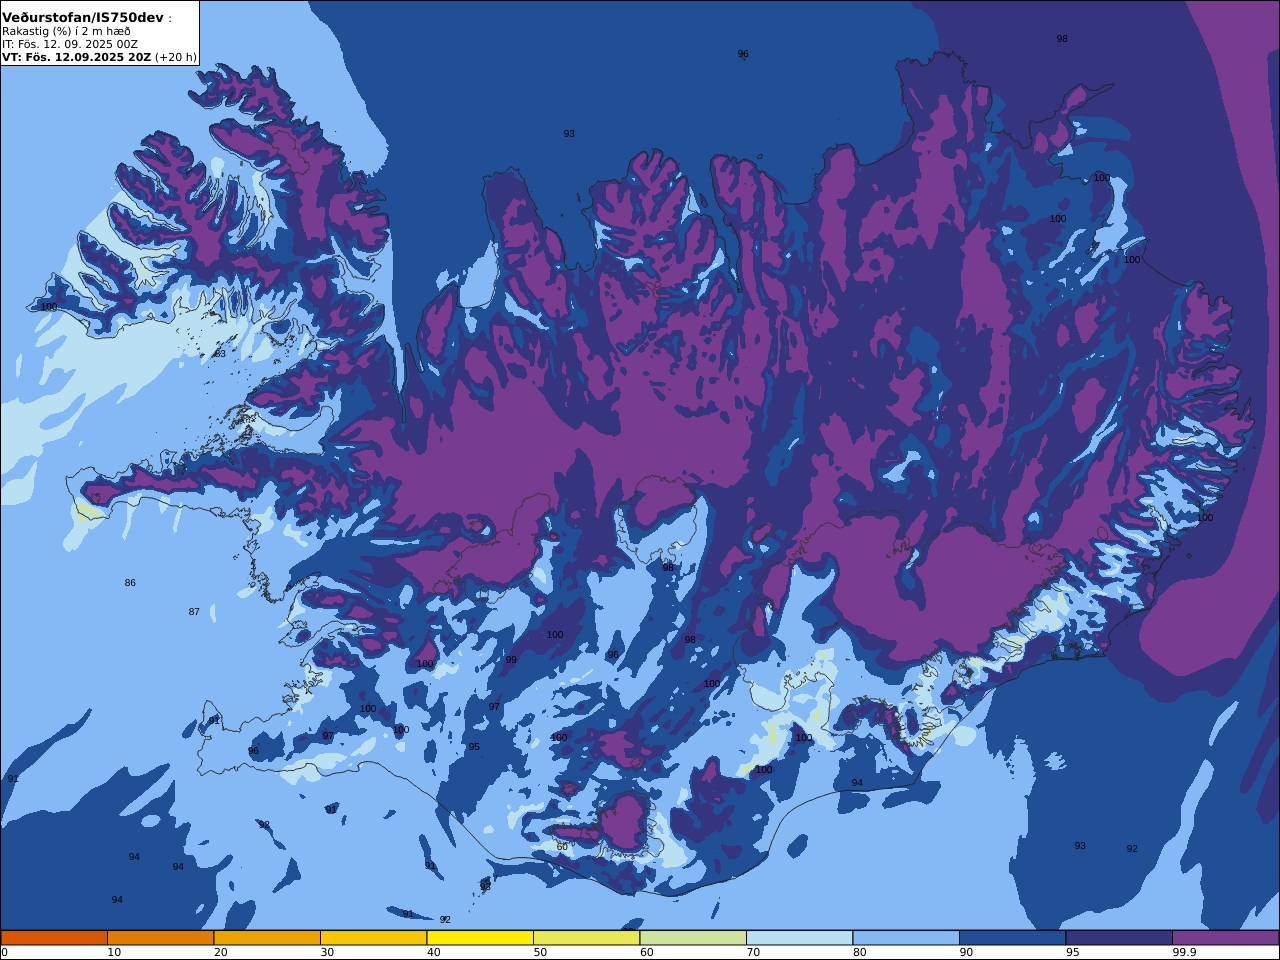
Task: Click the dark orange 0–10 legend swatch
Action: tap(54, 938)
